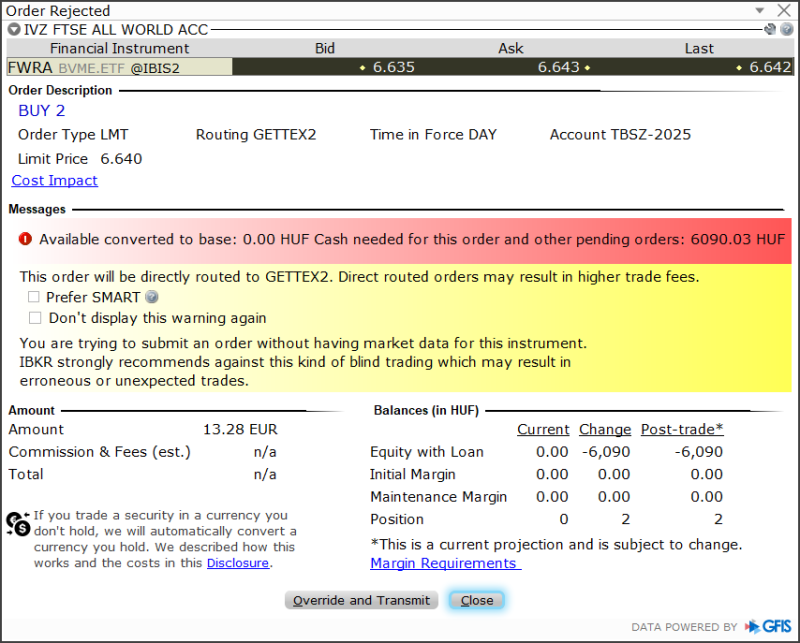Click the Order Type LMT text
Screen dimensions: 800x643
click(73, 135)
